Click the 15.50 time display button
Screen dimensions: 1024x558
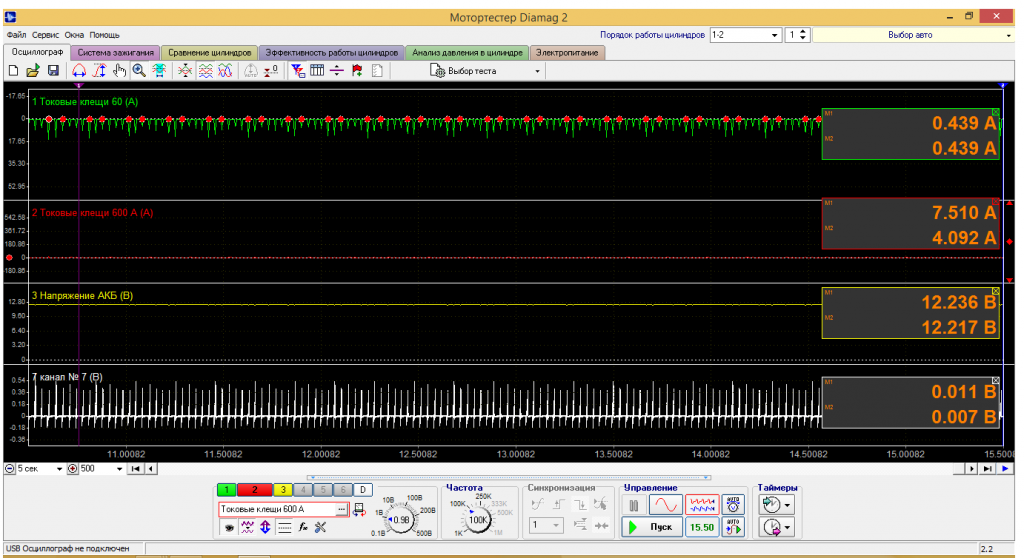coord(702,527)
